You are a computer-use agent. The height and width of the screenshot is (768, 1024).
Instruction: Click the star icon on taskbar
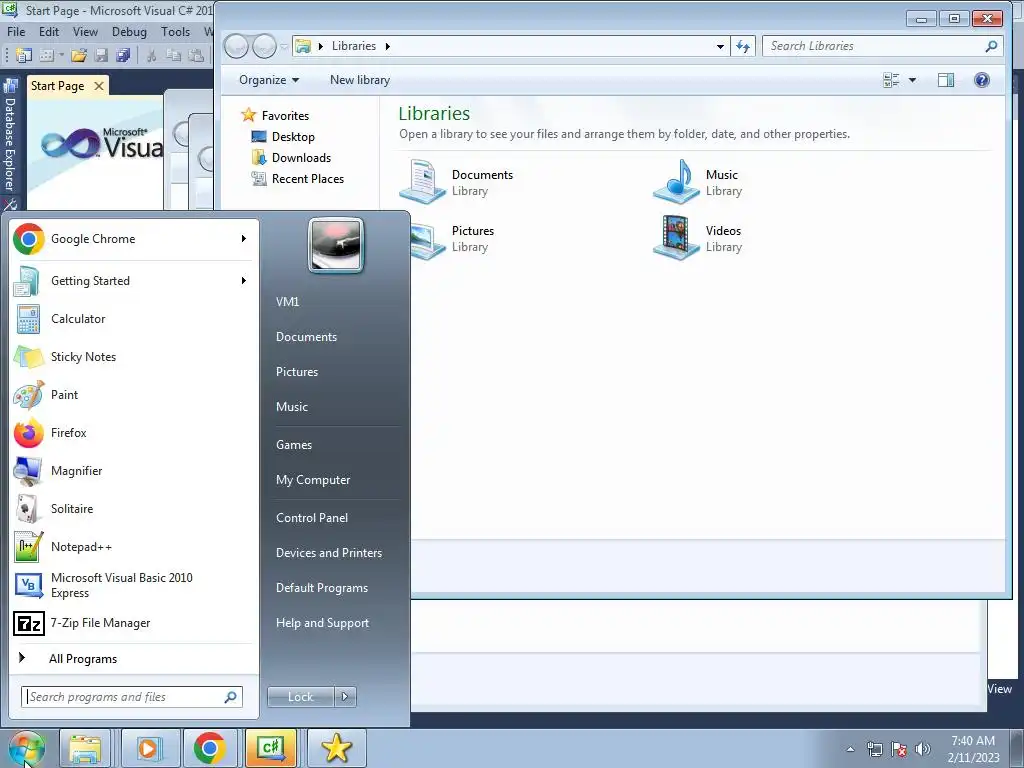[336, 748]
